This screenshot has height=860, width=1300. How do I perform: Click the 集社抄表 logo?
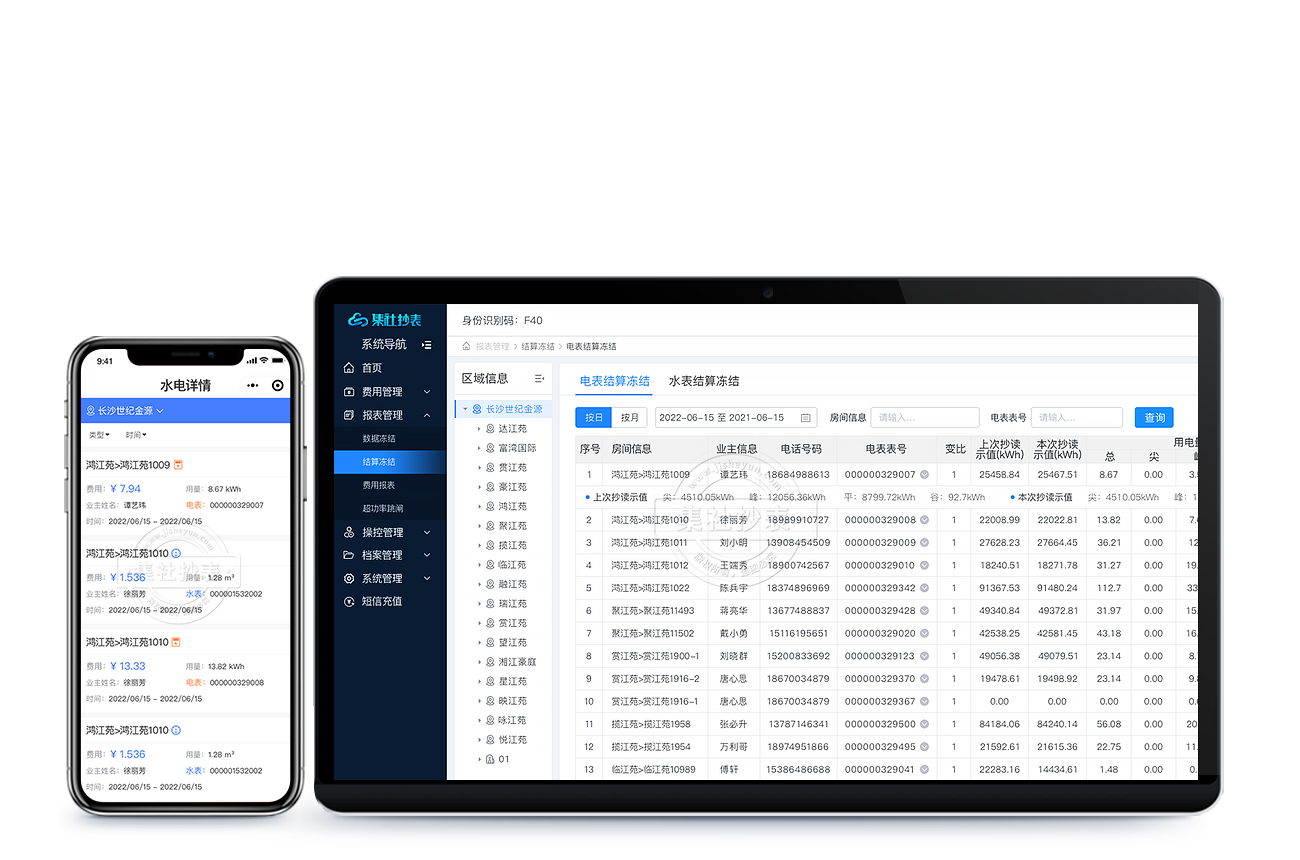coord(385,320)
